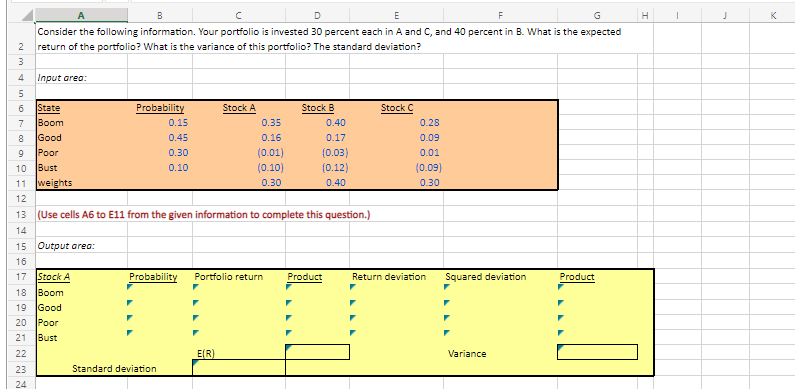Select column G header
Image resolution: width=795 pixels, height=389 pixels.
pos(598,15)
